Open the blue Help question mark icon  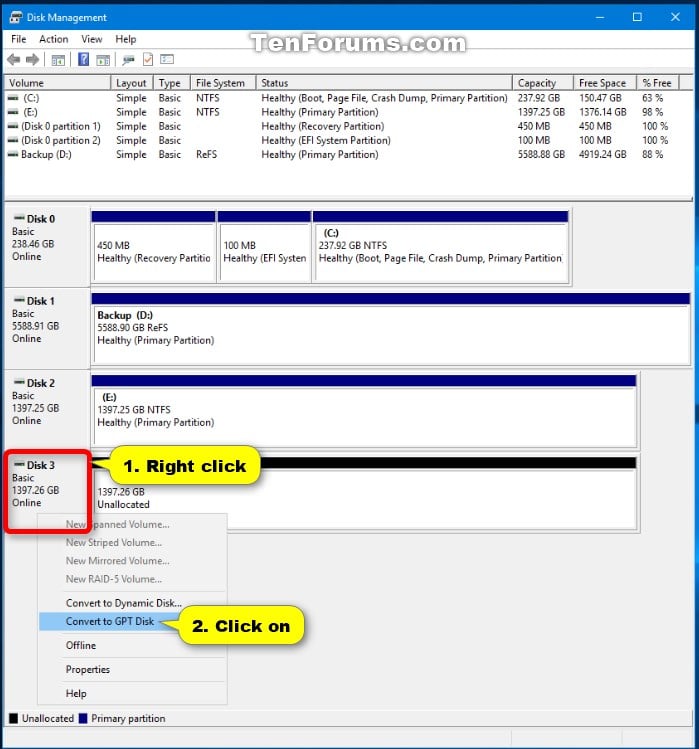pyautogui.click(x=83, y=60)
